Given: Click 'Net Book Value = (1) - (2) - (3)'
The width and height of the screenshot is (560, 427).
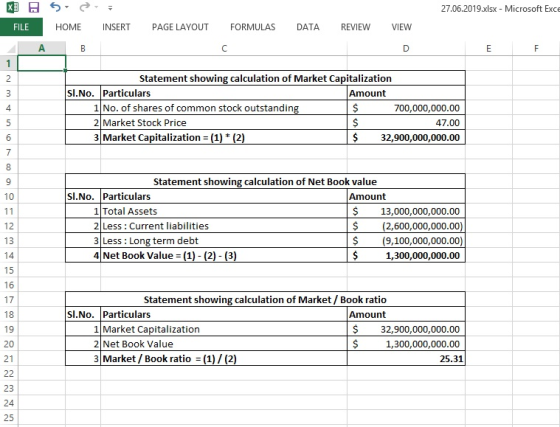Looking at the screenshot, I should pos(224,256).
